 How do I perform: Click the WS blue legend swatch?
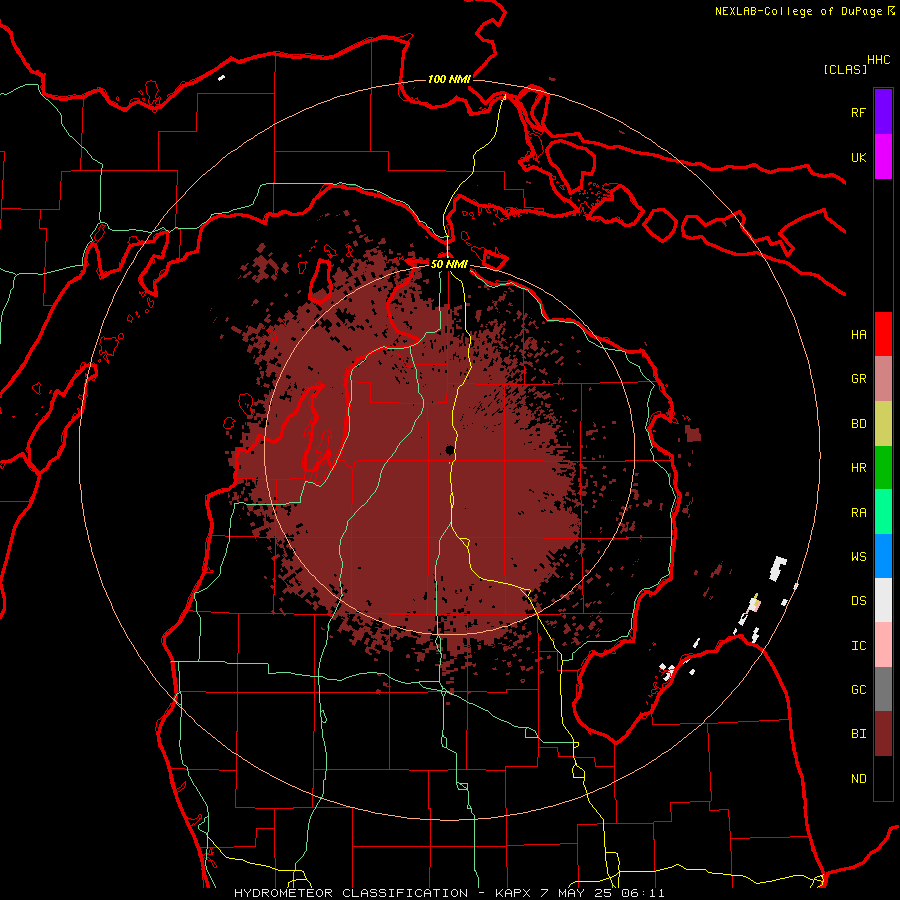click(x=883, y=556)
